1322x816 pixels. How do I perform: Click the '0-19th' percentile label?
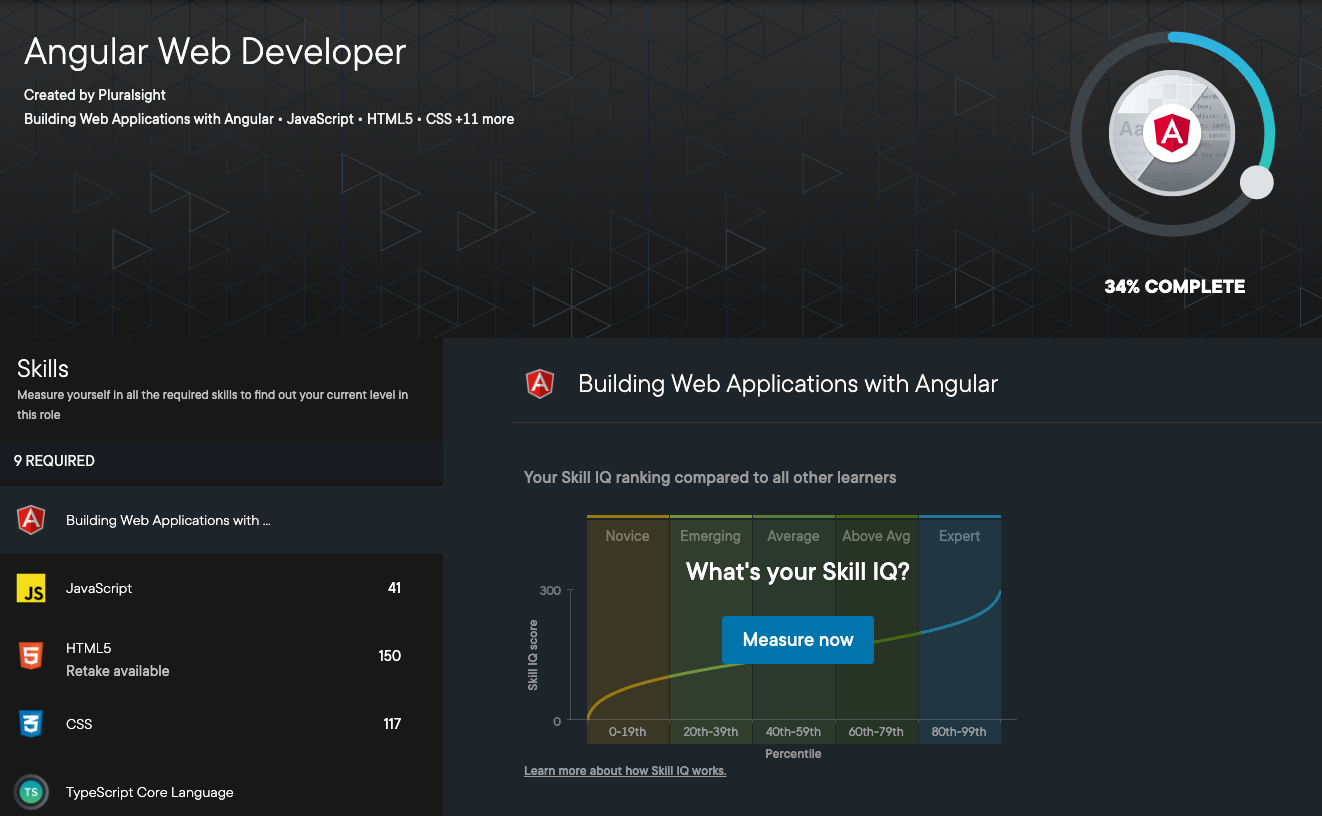[628, 732]
